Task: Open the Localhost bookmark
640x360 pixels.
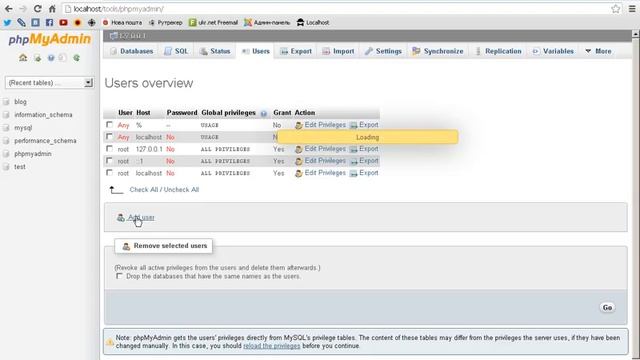Action: pos(313,22)
